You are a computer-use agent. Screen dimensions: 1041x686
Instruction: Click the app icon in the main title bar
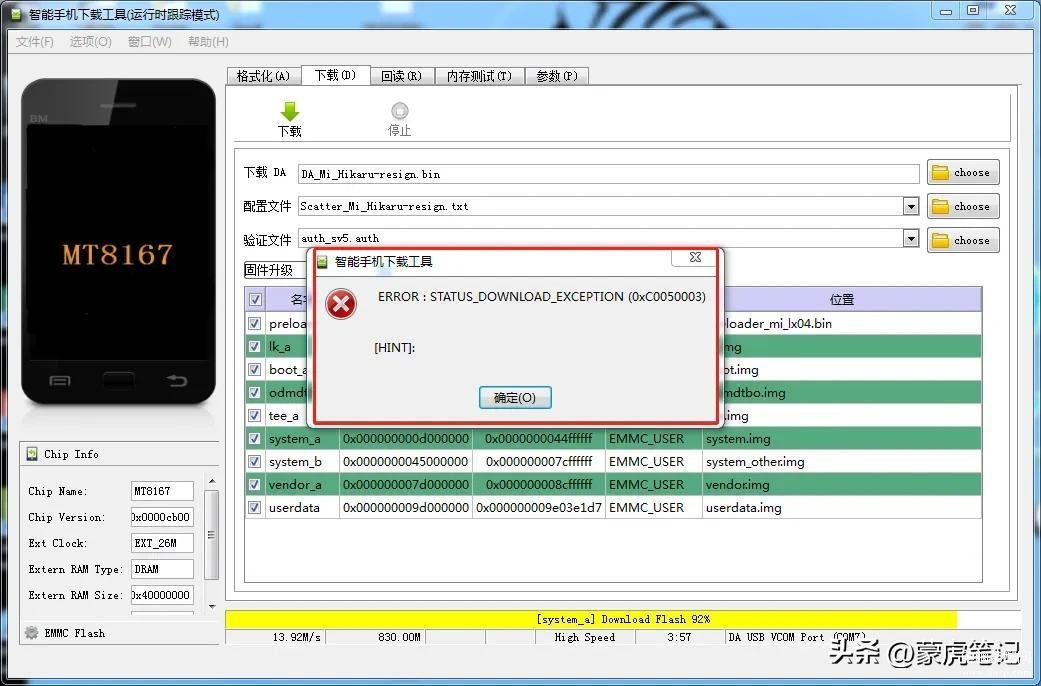[x=16, y=14]
